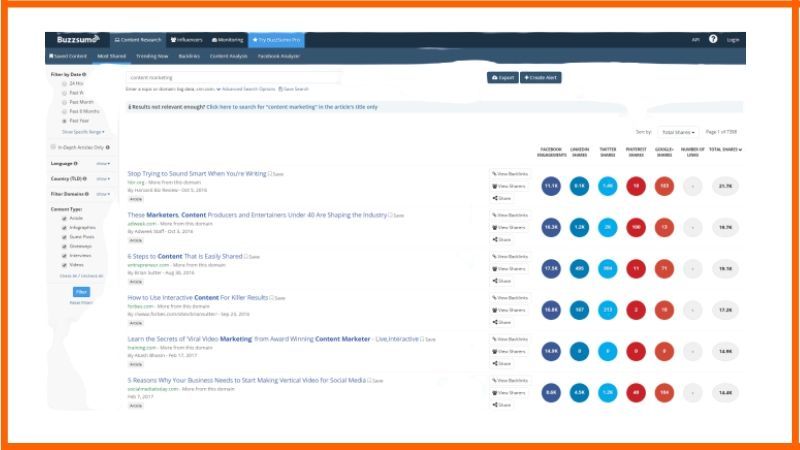Image resolution: width=800 pixels, height=450 pixels.
Task: Click info icon beside Filter Domains
Action: pyautogui.click(x=87, y=194)
